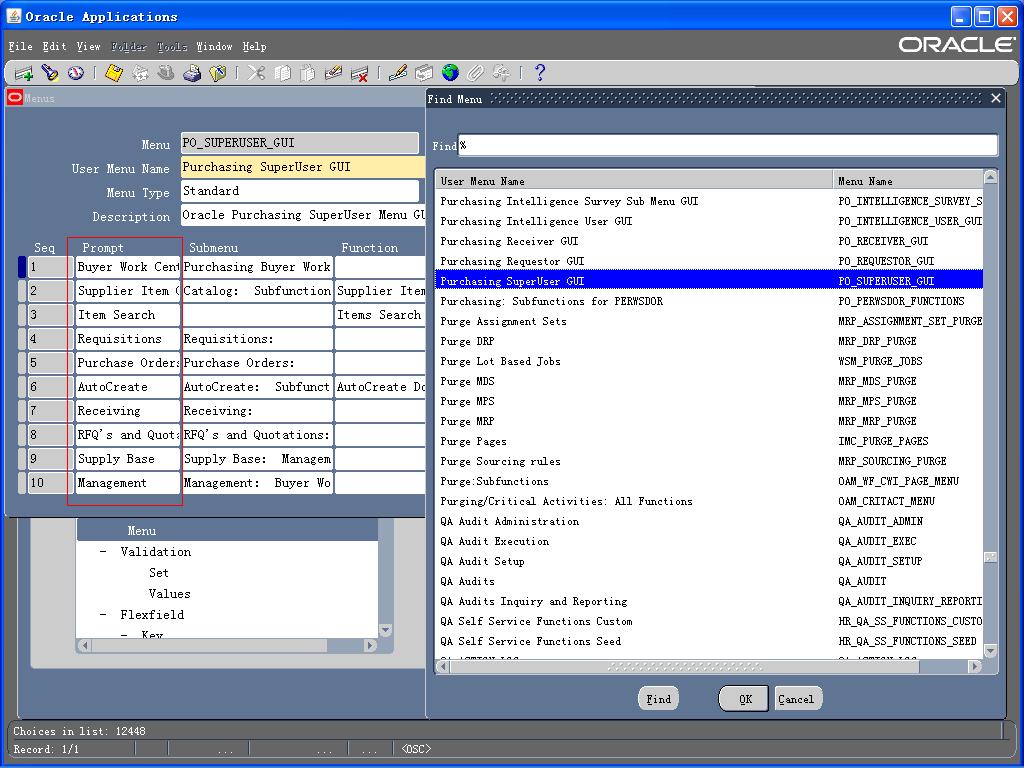
Task: Open the Show Navigator compass icon
Action: pos(76,73)
